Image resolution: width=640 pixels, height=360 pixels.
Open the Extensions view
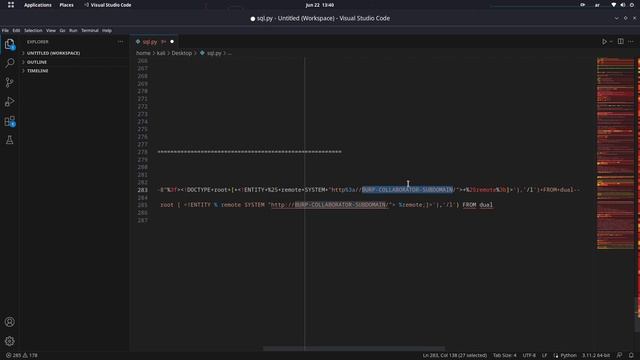pos(9,121)
